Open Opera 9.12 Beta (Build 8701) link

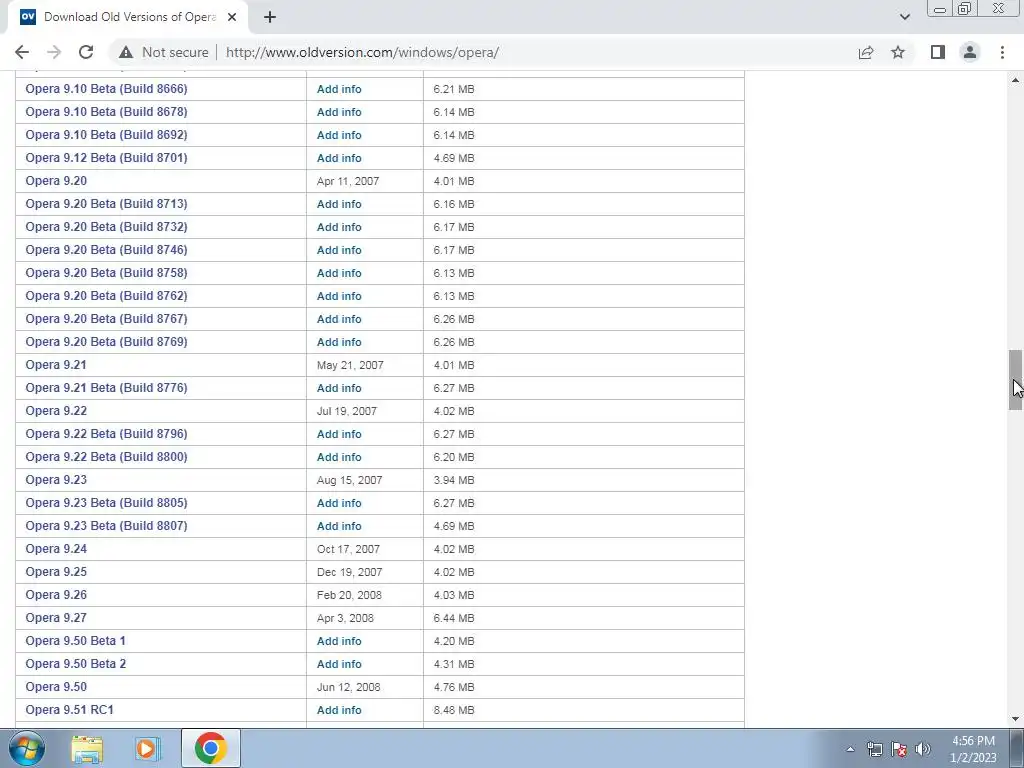click(106, 157)
